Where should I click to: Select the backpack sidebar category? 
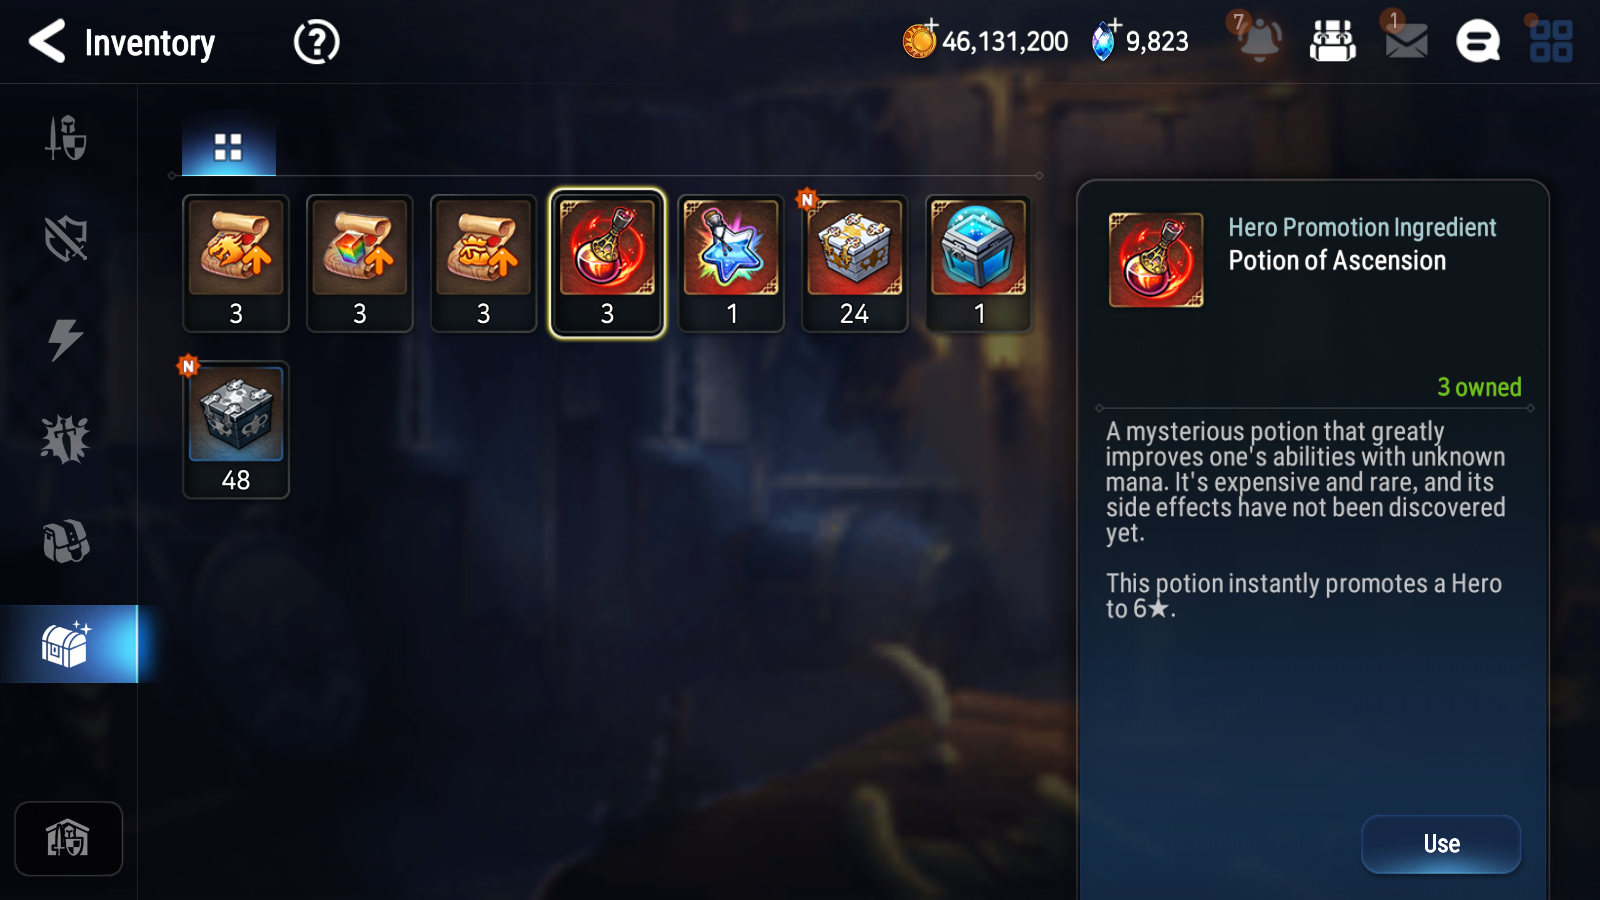pyautogui.click(x=66, y=541)
